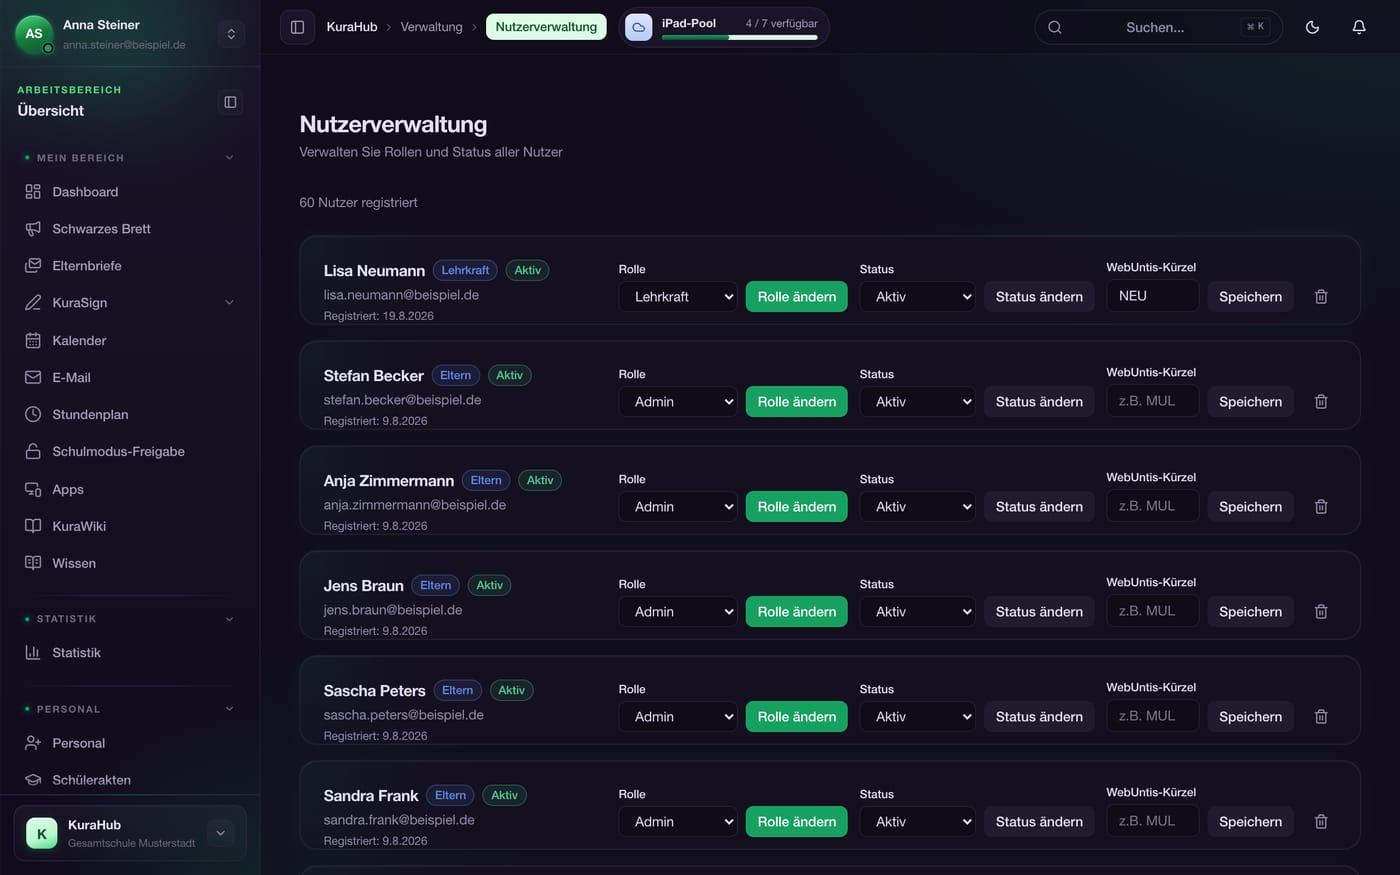This screenshot has height=875, width=1400.
Task: Collapse the Statistik section chevron
Action: pos(229,619)
